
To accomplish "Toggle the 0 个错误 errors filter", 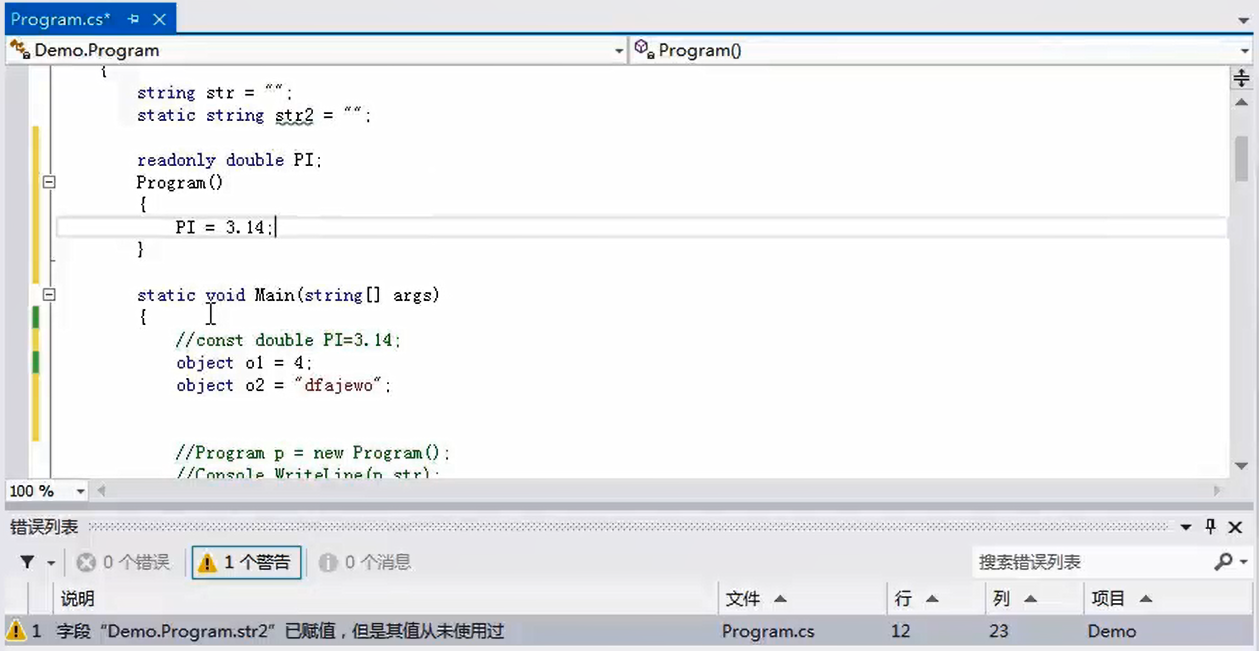I will pyautogui.click(x=124, y=563).
